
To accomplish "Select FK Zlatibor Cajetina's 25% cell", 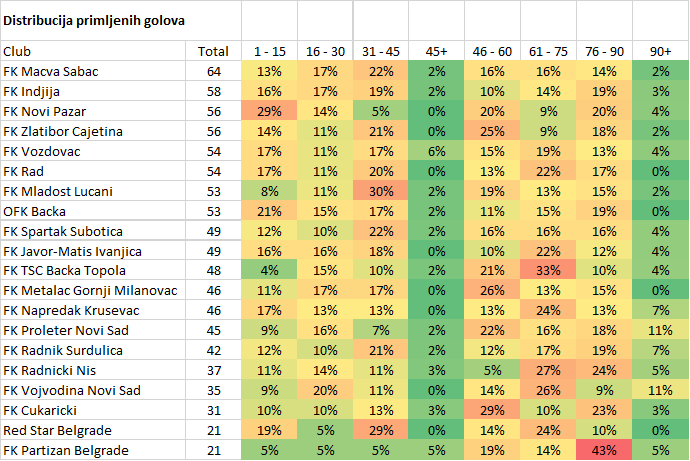I will point(492,131).
